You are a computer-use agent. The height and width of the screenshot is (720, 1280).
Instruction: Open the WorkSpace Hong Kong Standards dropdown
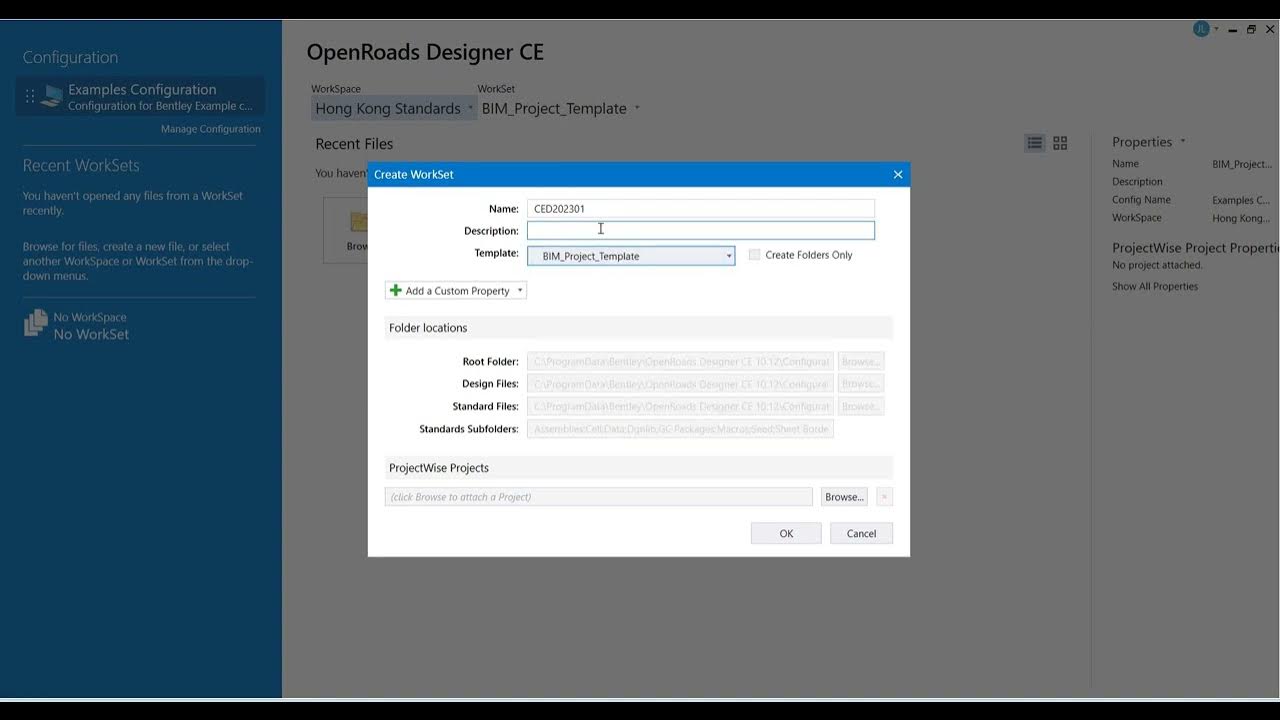(x=394, y=108)
